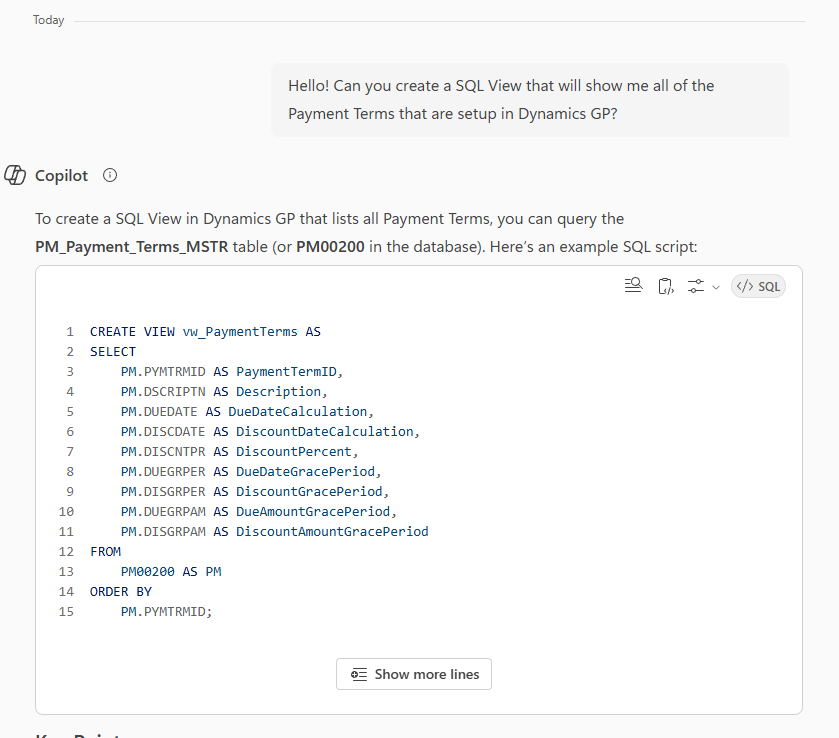Click the FROM keyword on line 12

click(x=105, y=552)
